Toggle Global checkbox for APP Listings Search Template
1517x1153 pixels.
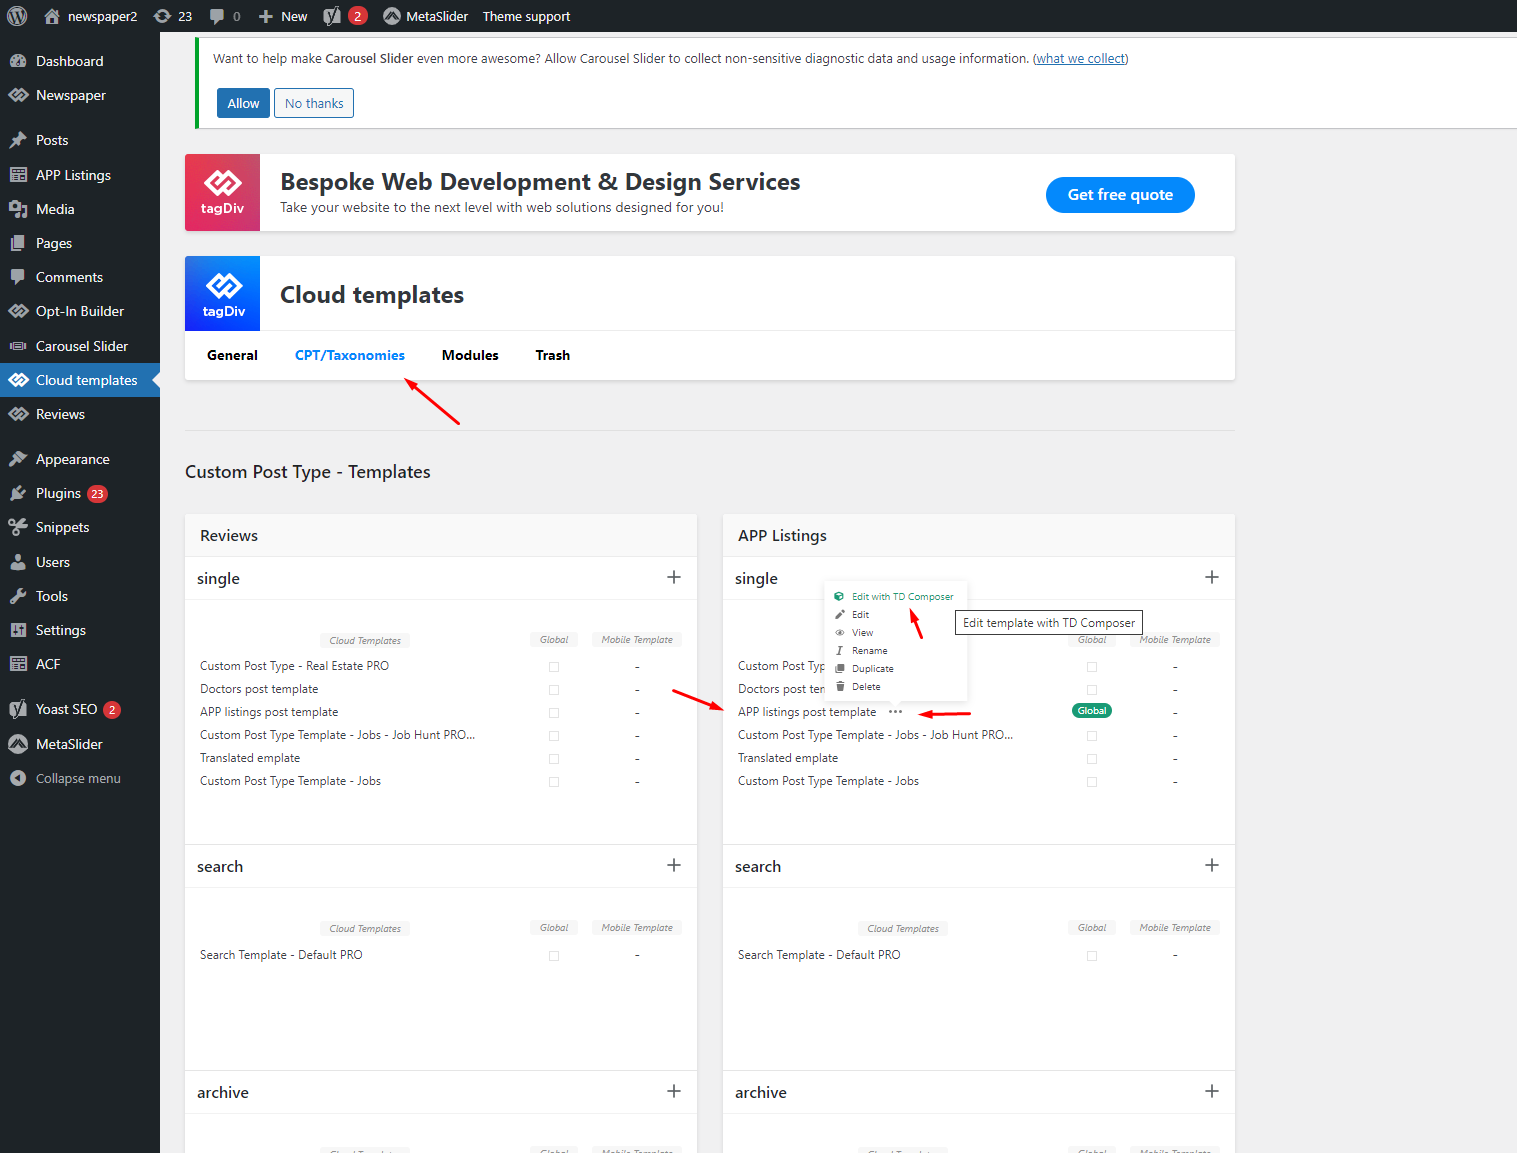pyautogui.click(x=1092, y=956)
